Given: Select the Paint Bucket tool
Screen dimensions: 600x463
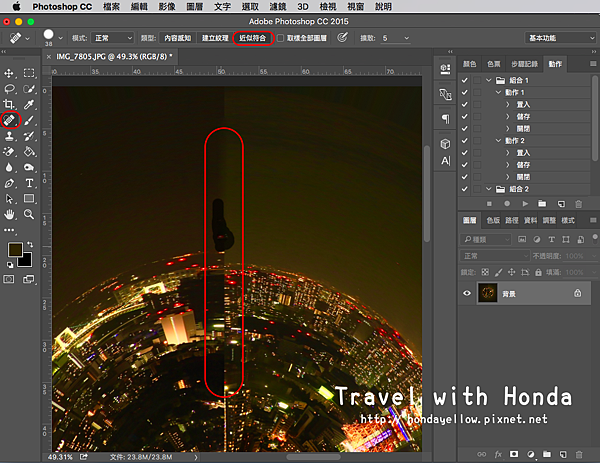Looking at the screenshot, I should point(29,152).
